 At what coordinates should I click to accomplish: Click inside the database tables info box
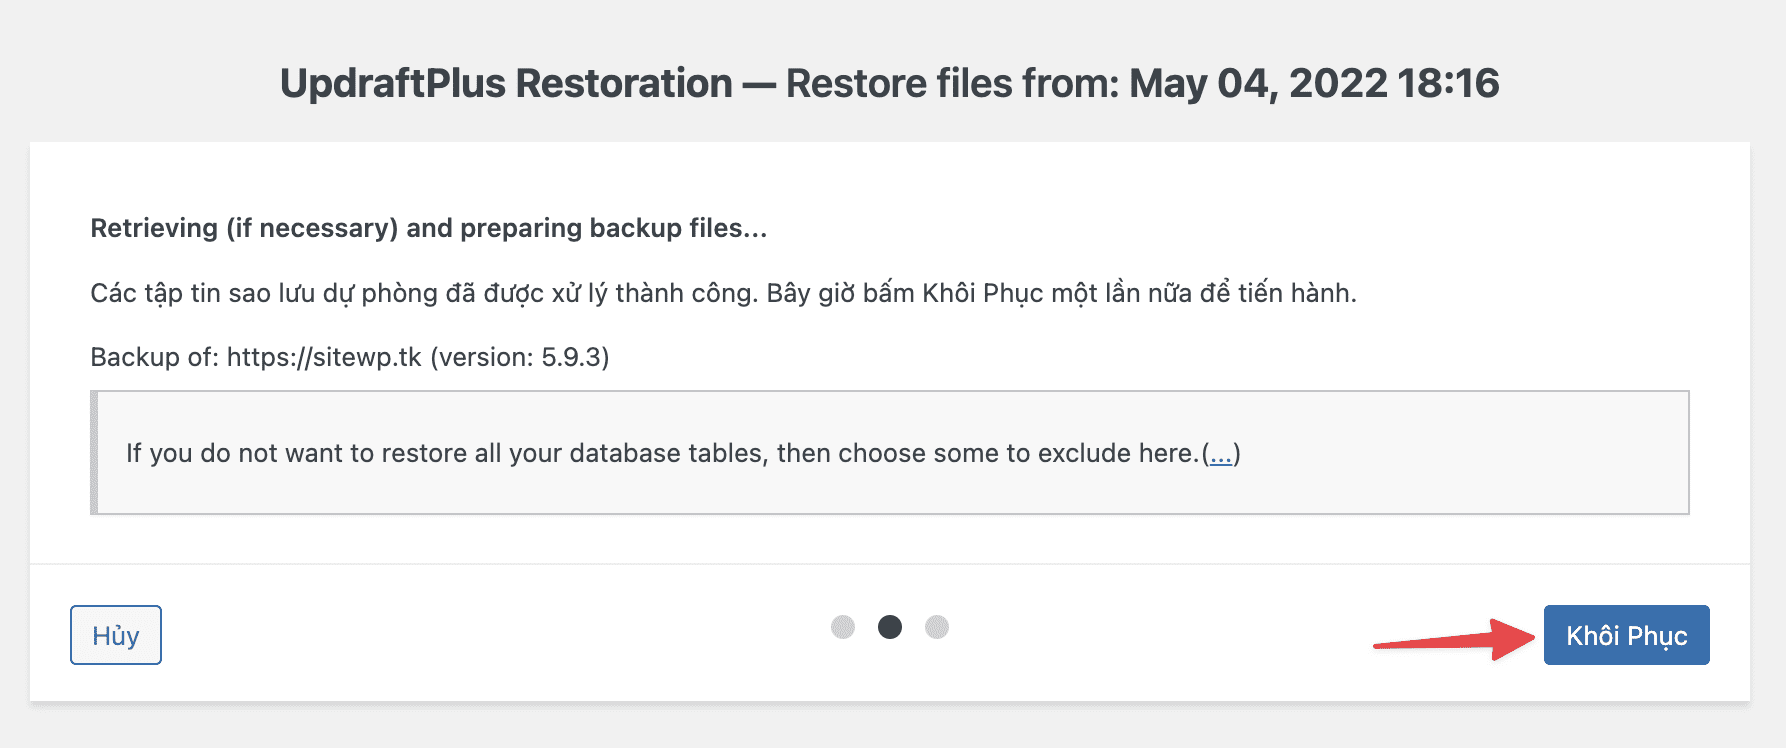coord(890,452)
